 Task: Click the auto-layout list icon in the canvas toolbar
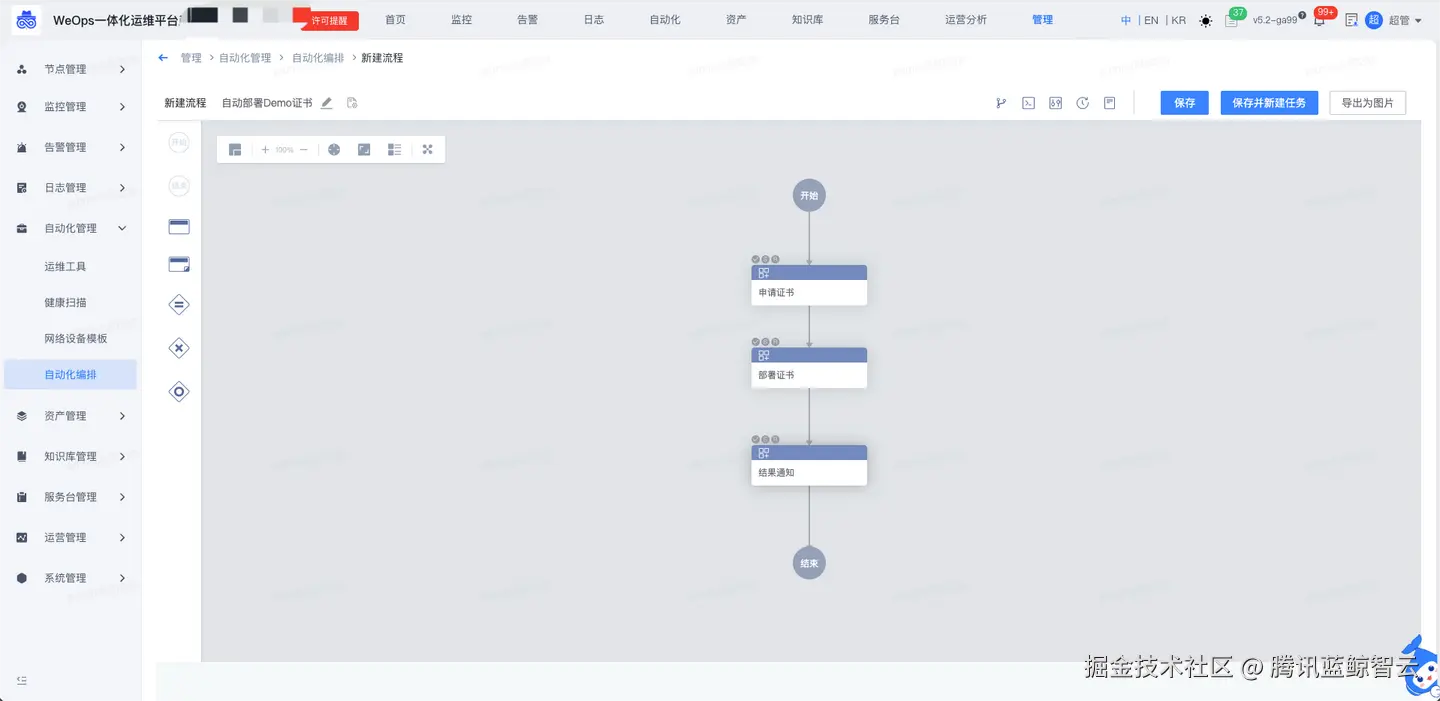395,150
